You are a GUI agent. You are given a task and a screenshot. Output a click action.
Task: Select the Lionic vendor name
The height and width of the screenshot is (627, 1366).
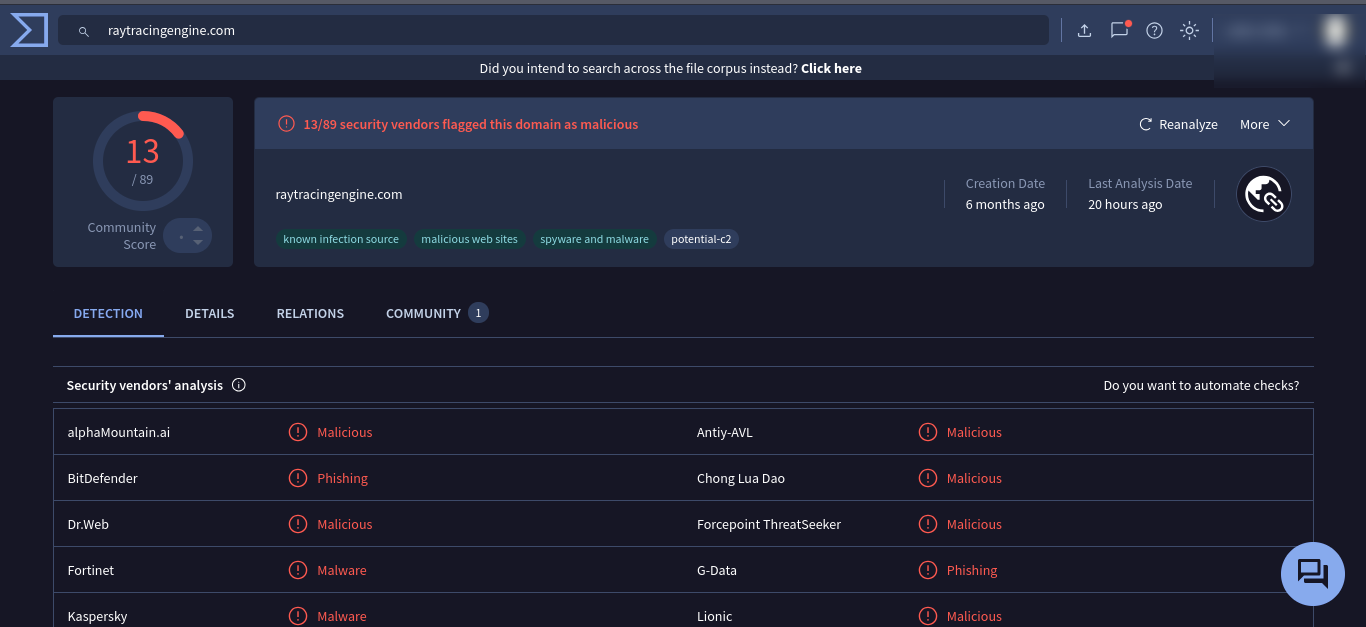(714, 616)
